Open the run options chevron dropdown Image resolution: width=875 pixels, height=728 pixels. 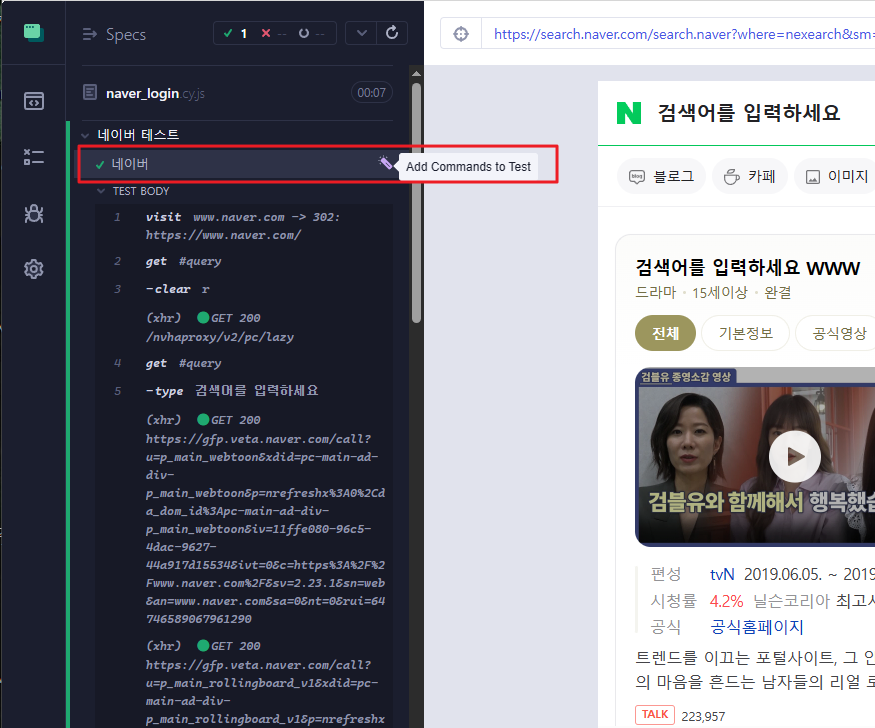(361, 33)
